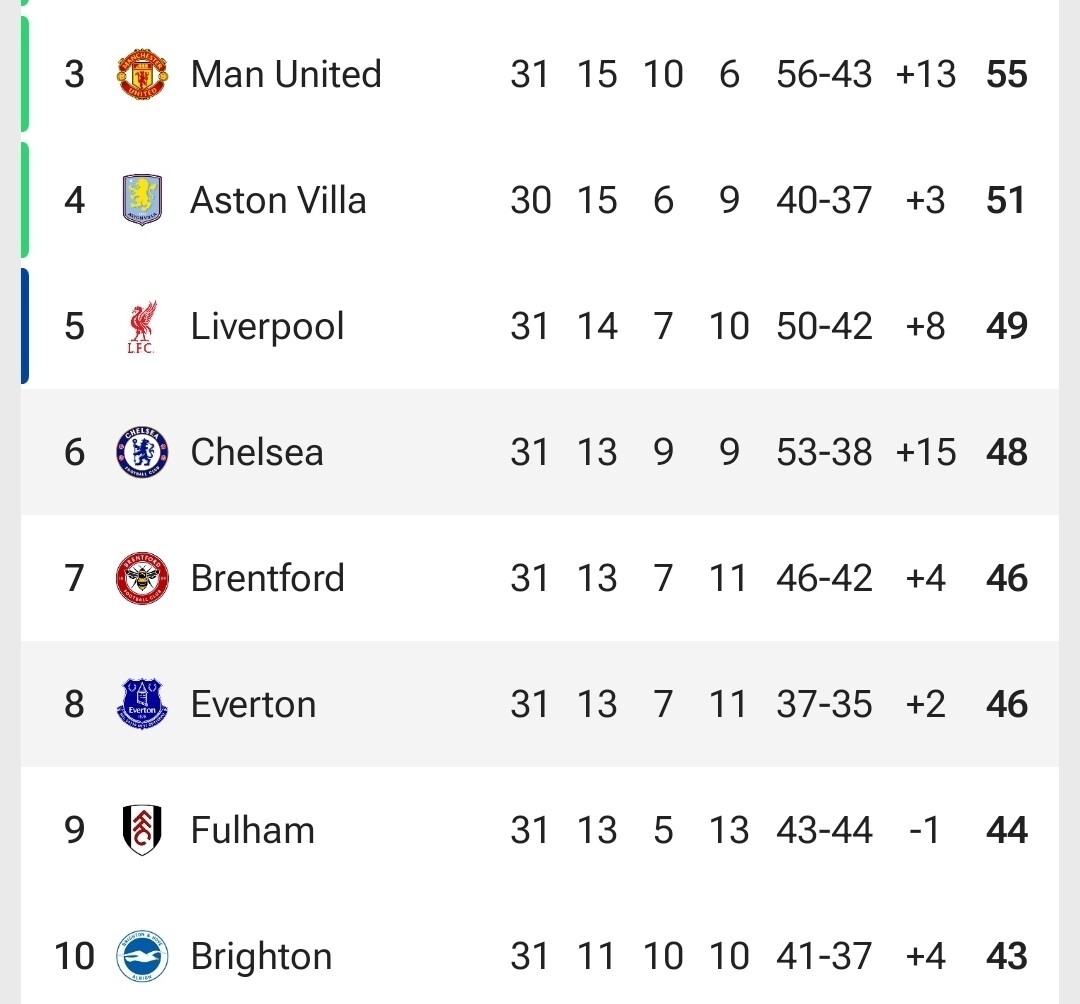Screen dimensions: 1080x1004
Task: Click the Fulham shield crest
Action: tap(142, 830)
